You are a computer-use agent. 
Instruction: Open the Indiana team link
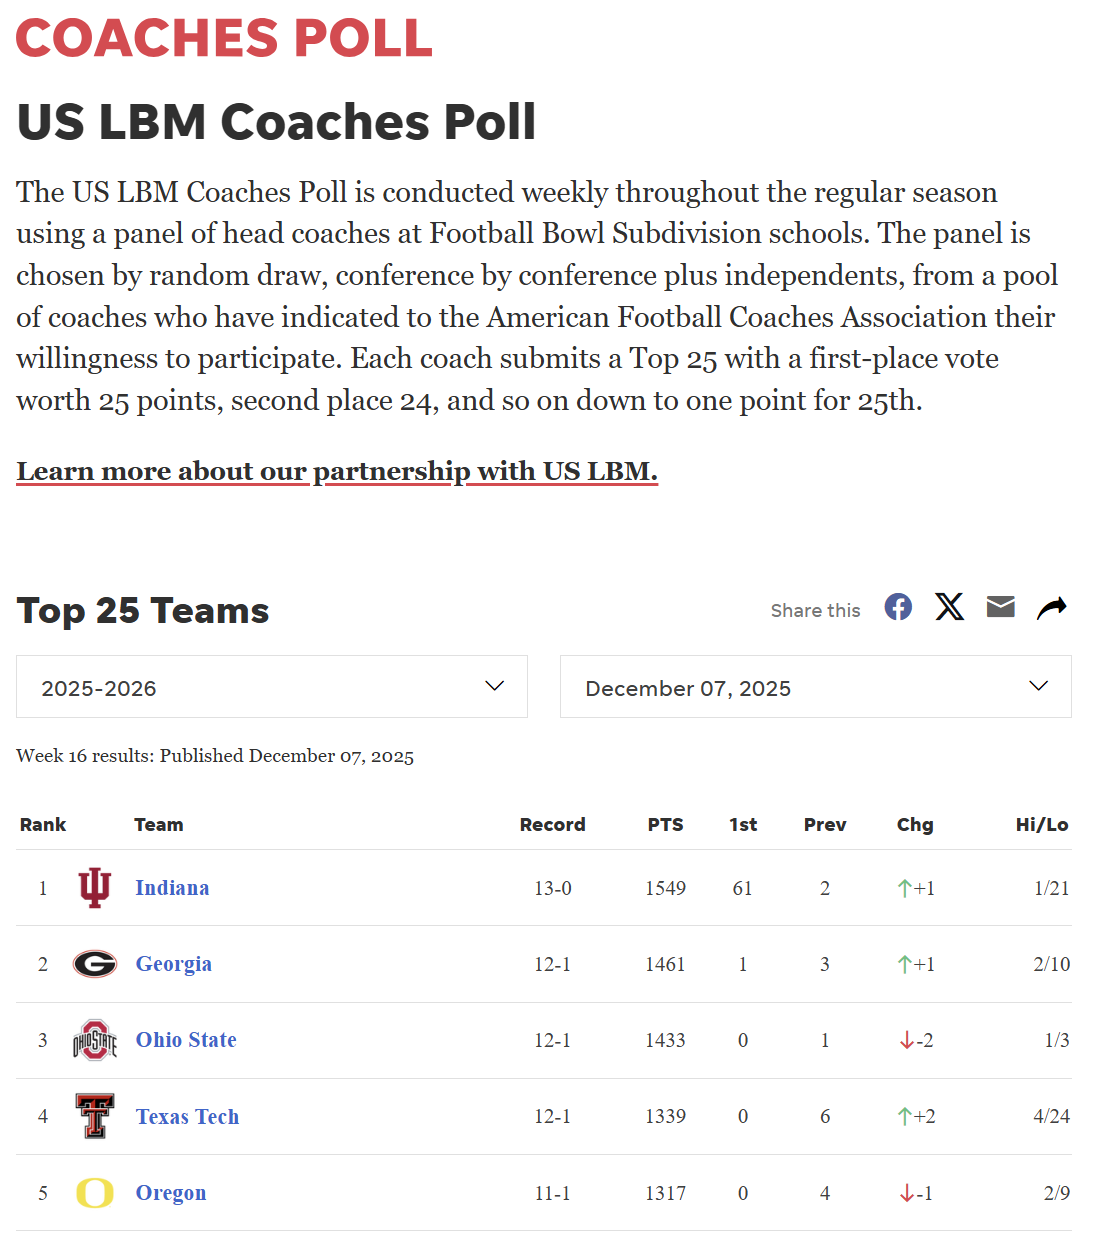[x=172, y=888]
